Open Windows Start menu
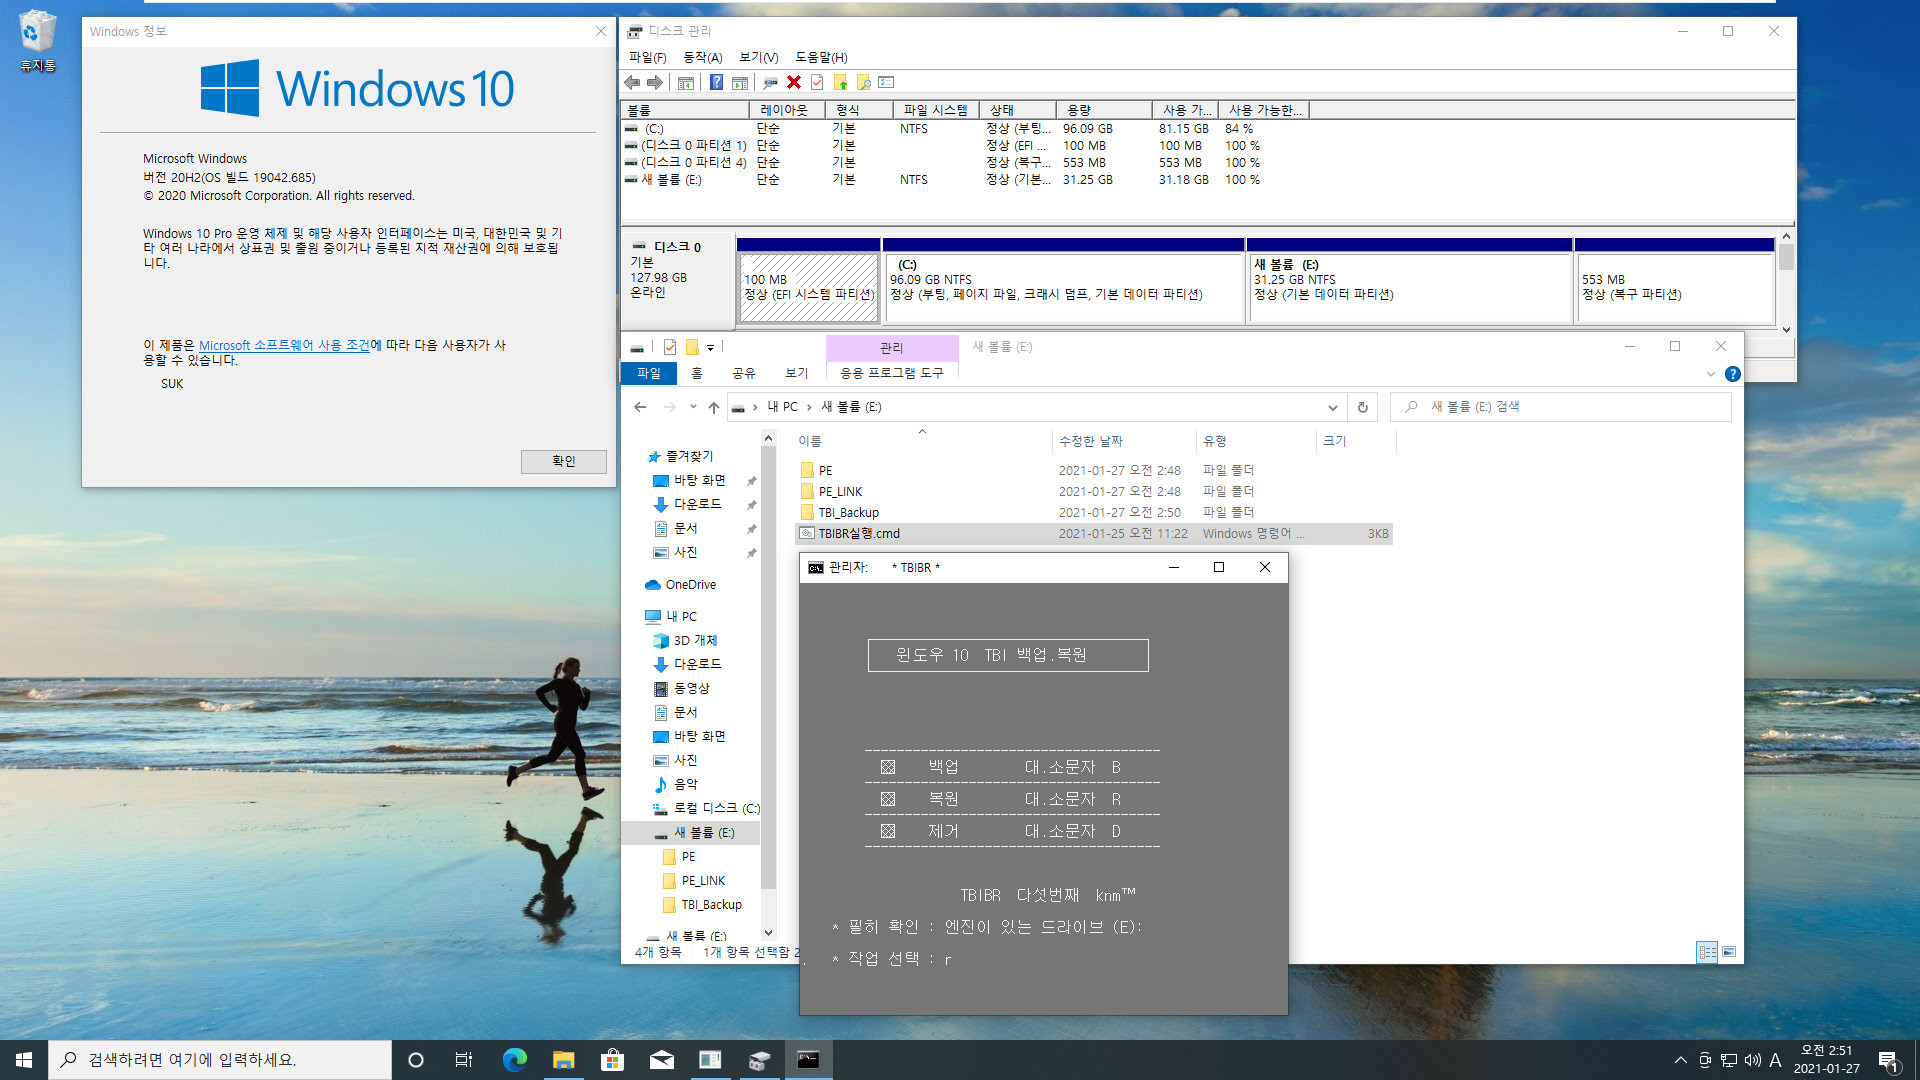 (x=24, y=1060)
